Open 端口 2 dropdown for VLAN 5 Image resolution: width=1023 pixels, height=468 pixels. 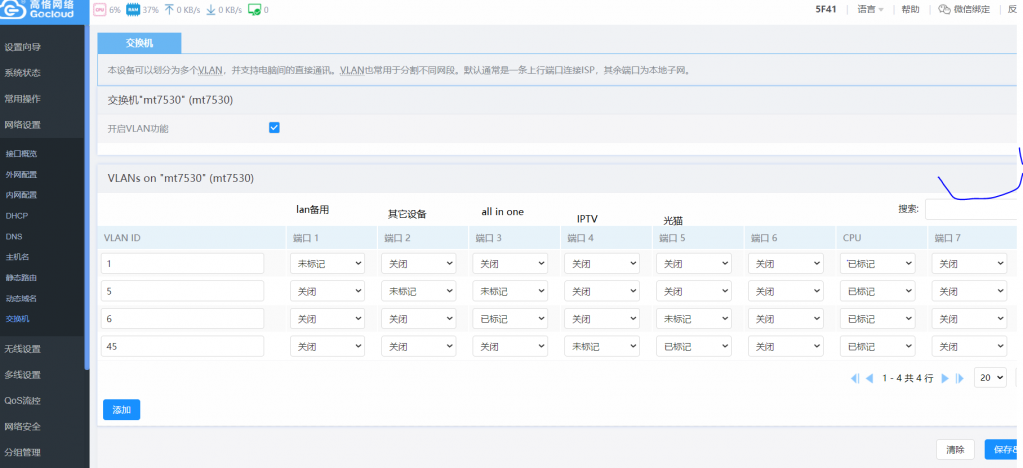coord(419,291)
